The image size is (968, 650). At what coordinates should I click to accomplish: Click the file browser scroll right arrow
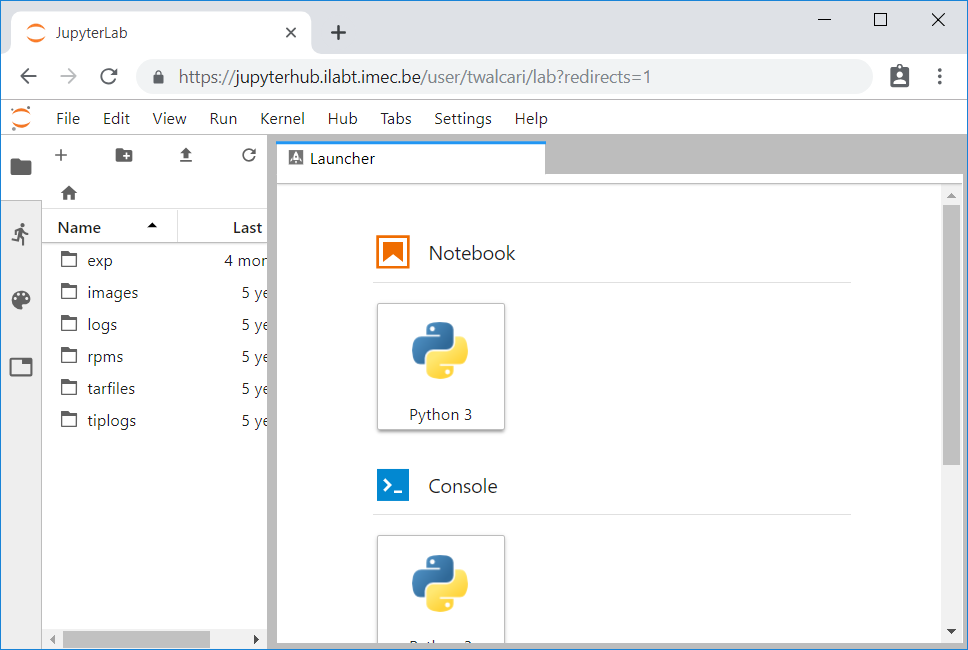256,640
